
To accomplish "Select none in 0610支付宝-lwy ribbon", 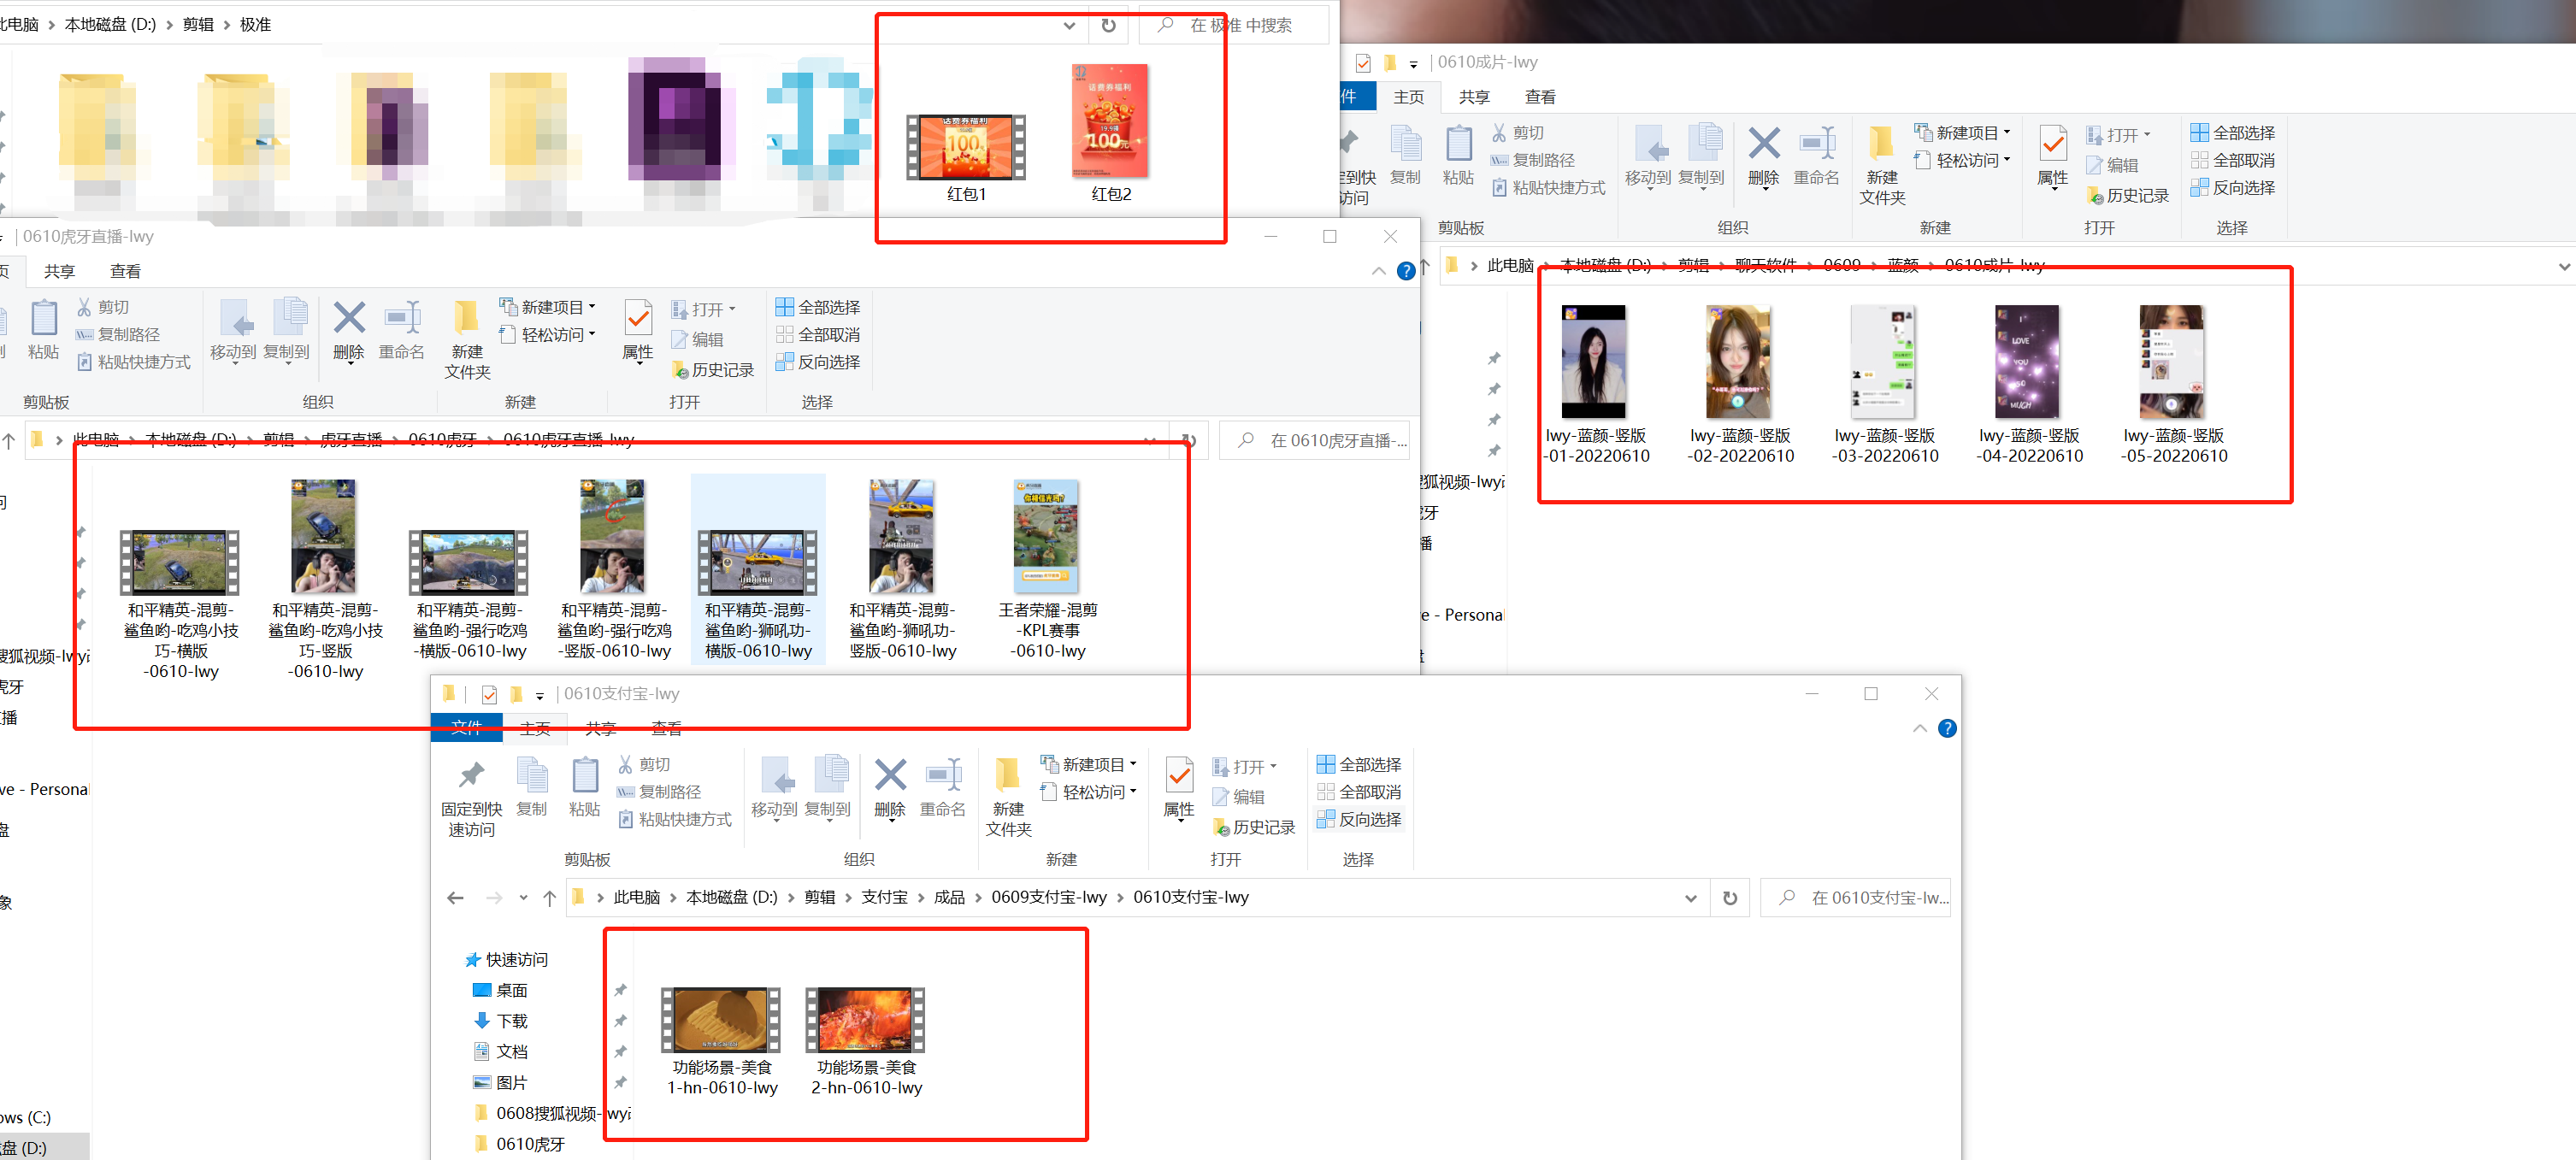I will click(1358, 792).
